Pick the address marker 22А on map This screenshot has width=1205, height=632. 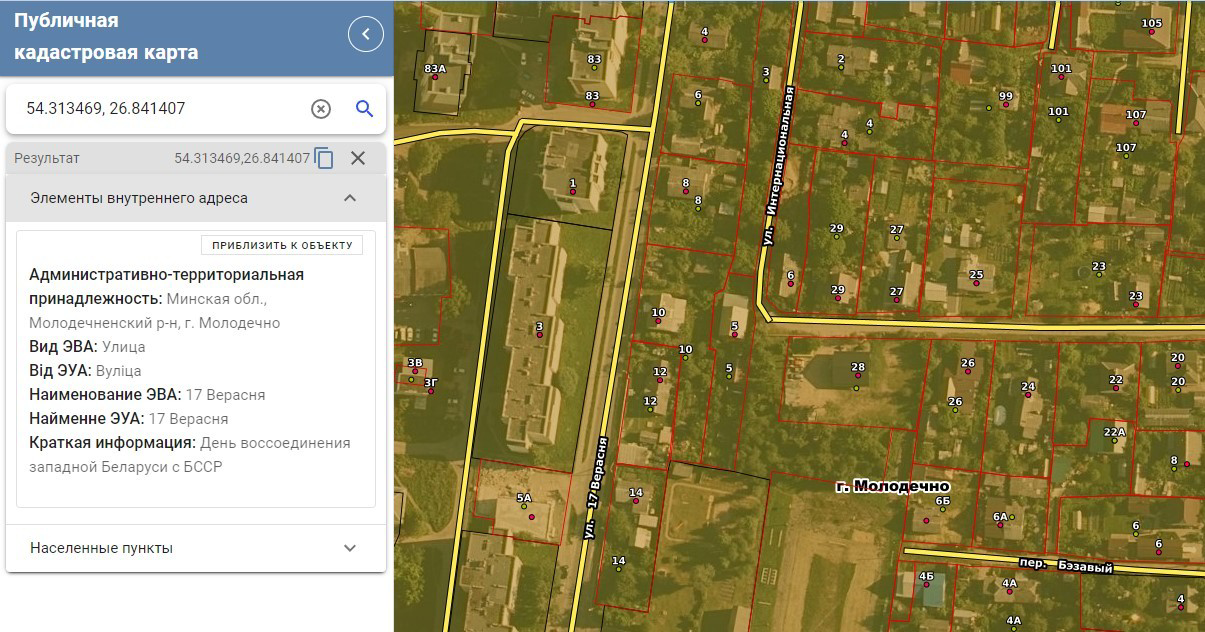point(1116,441)
